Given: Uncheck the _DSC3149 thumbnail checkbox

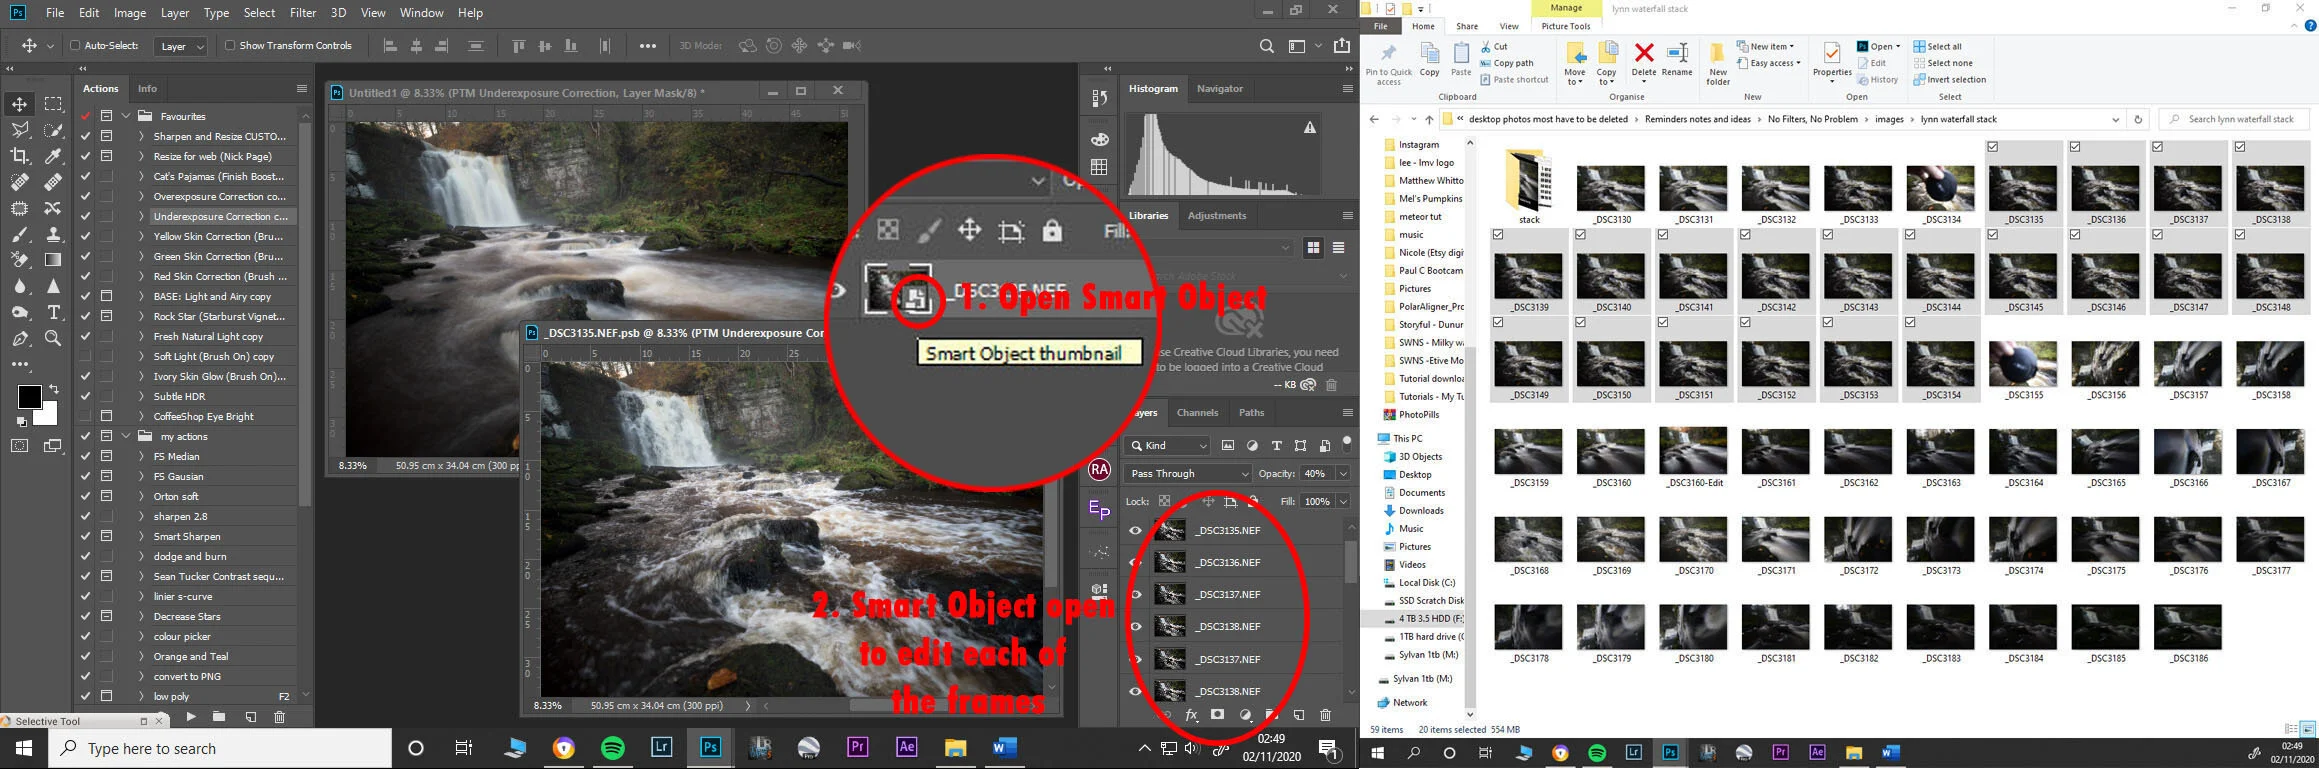Looking at the screenshot, I should [x=1498, y=323].
